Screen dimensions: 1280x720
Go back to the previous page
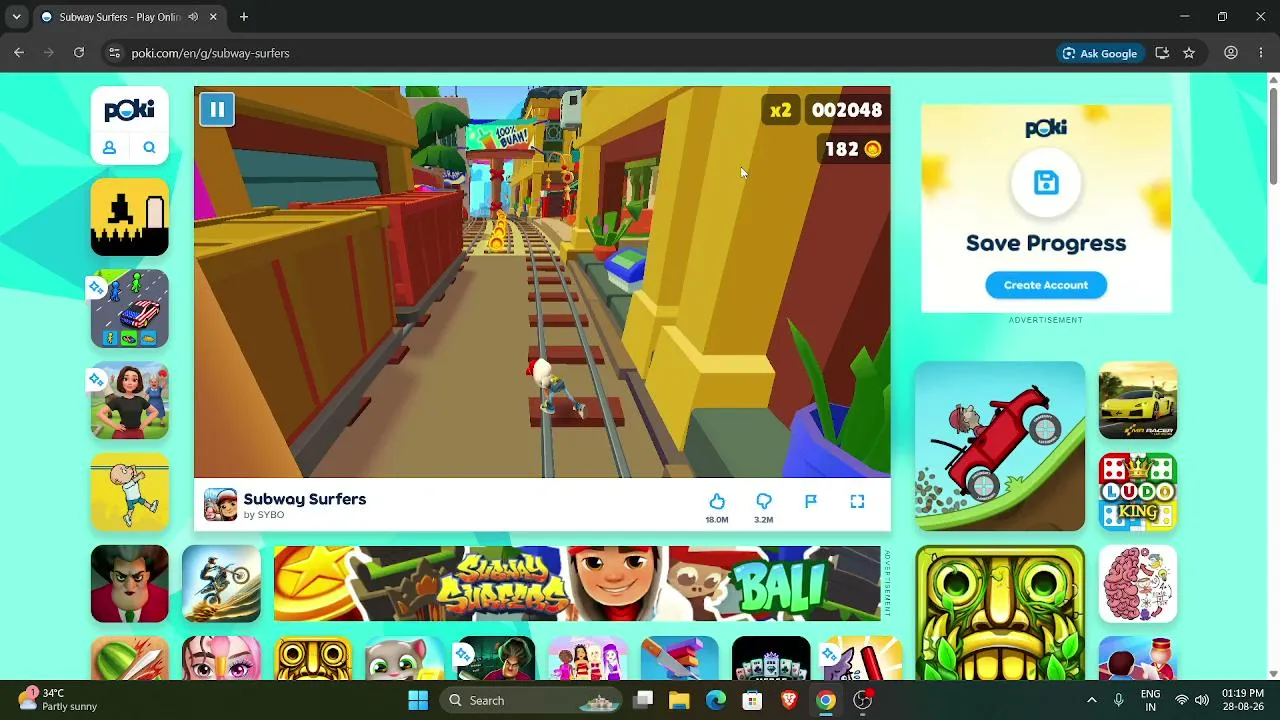click(x=19, y=53)
